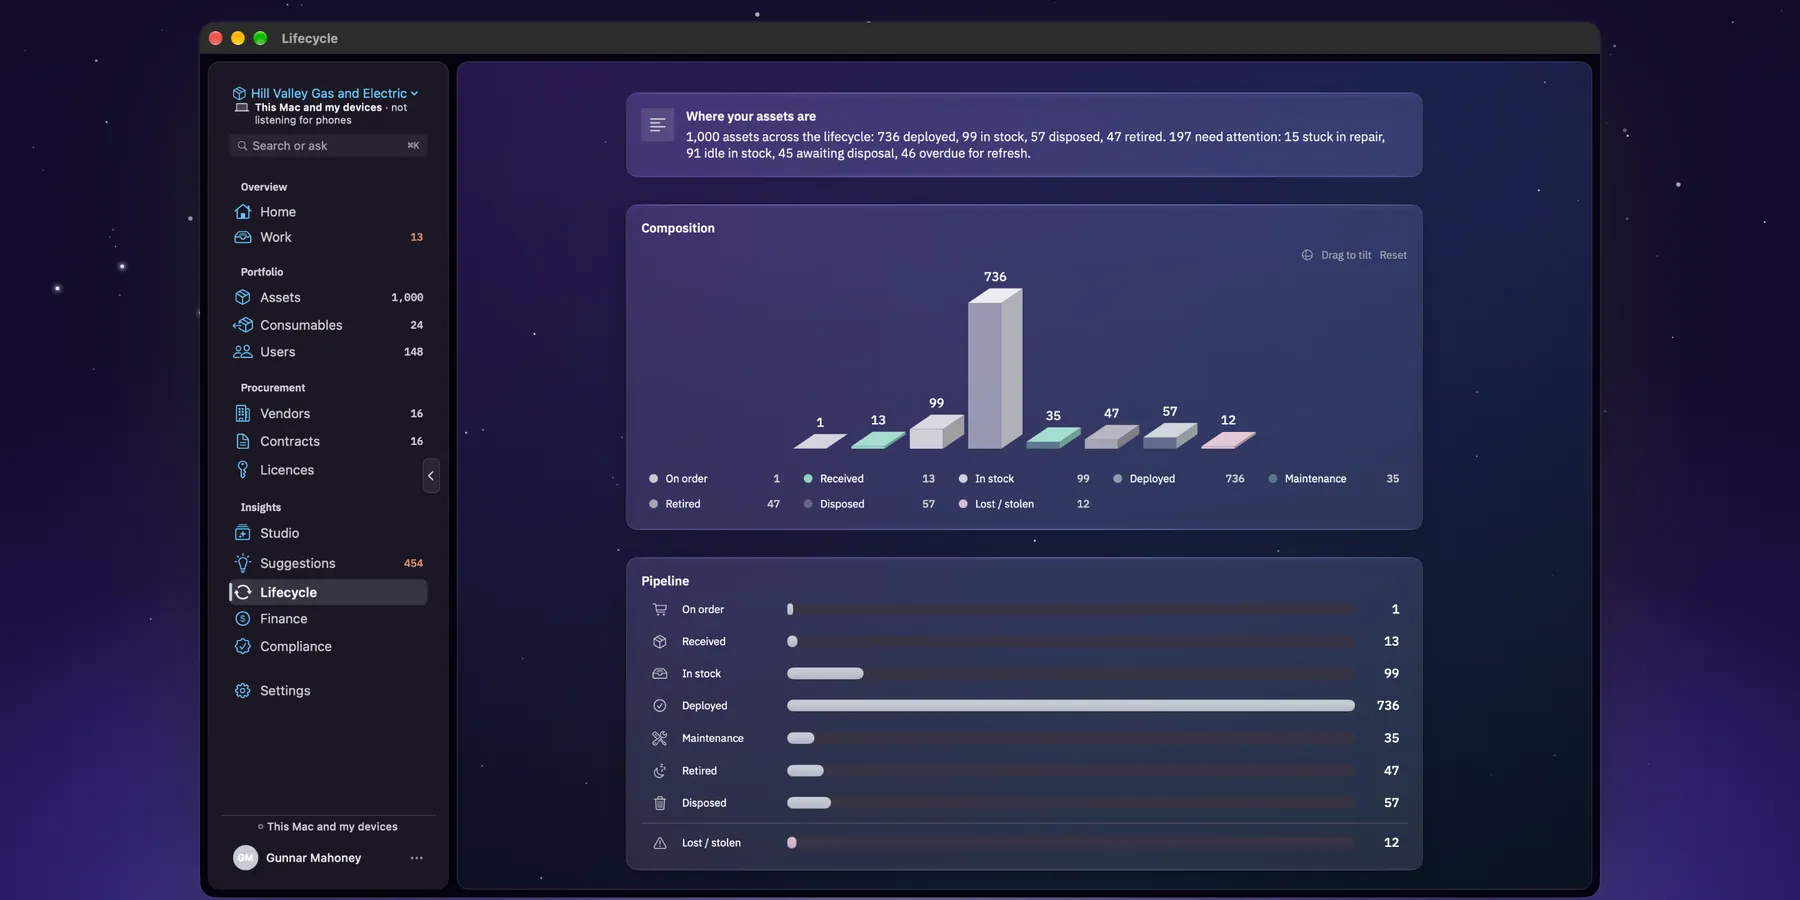The width and height of the screenshot is (1800, 900).
Task: Select the Lifecycle sidebar item
Action: [328, 592]
